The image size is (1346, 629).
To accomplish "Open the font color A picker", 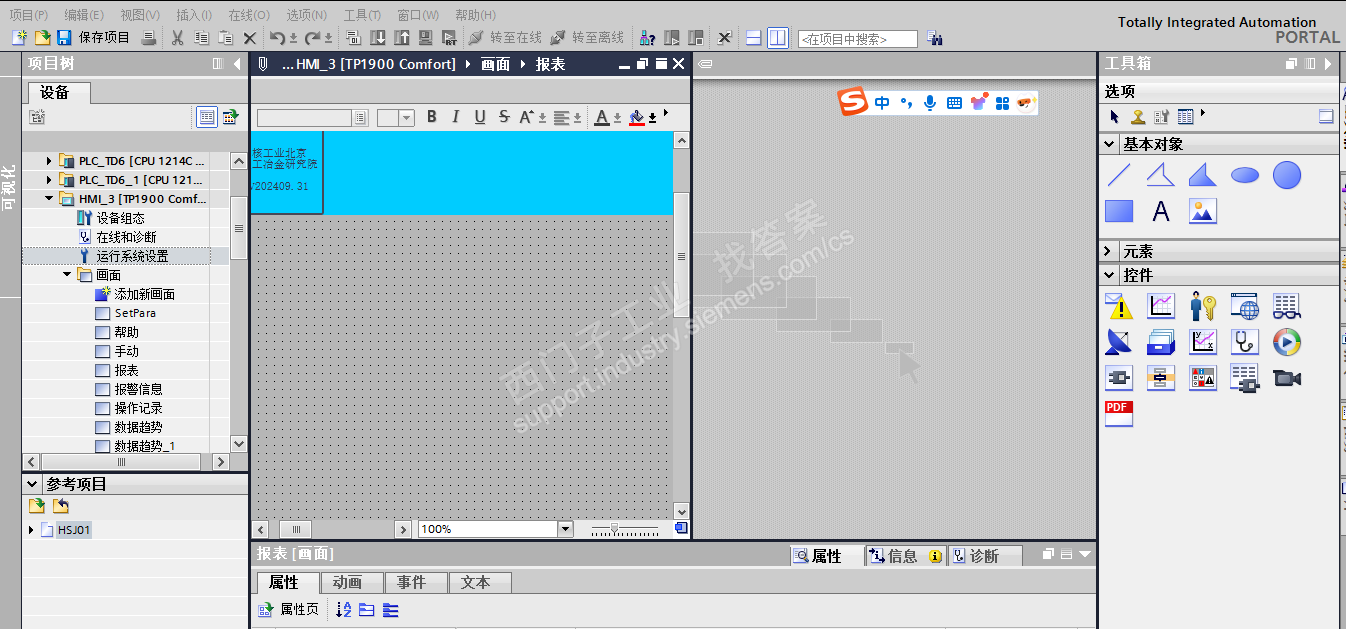I will [x=602, y=118].
